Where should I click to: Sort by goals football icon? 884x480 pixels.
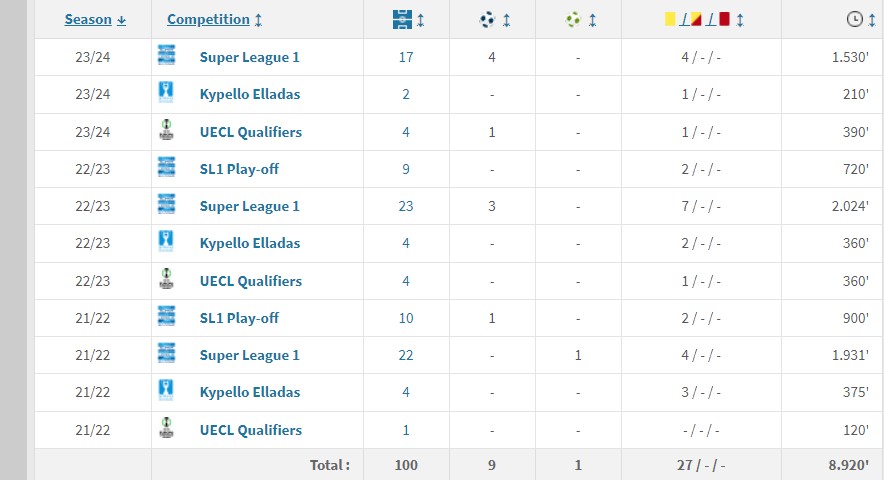coord(487,20)
